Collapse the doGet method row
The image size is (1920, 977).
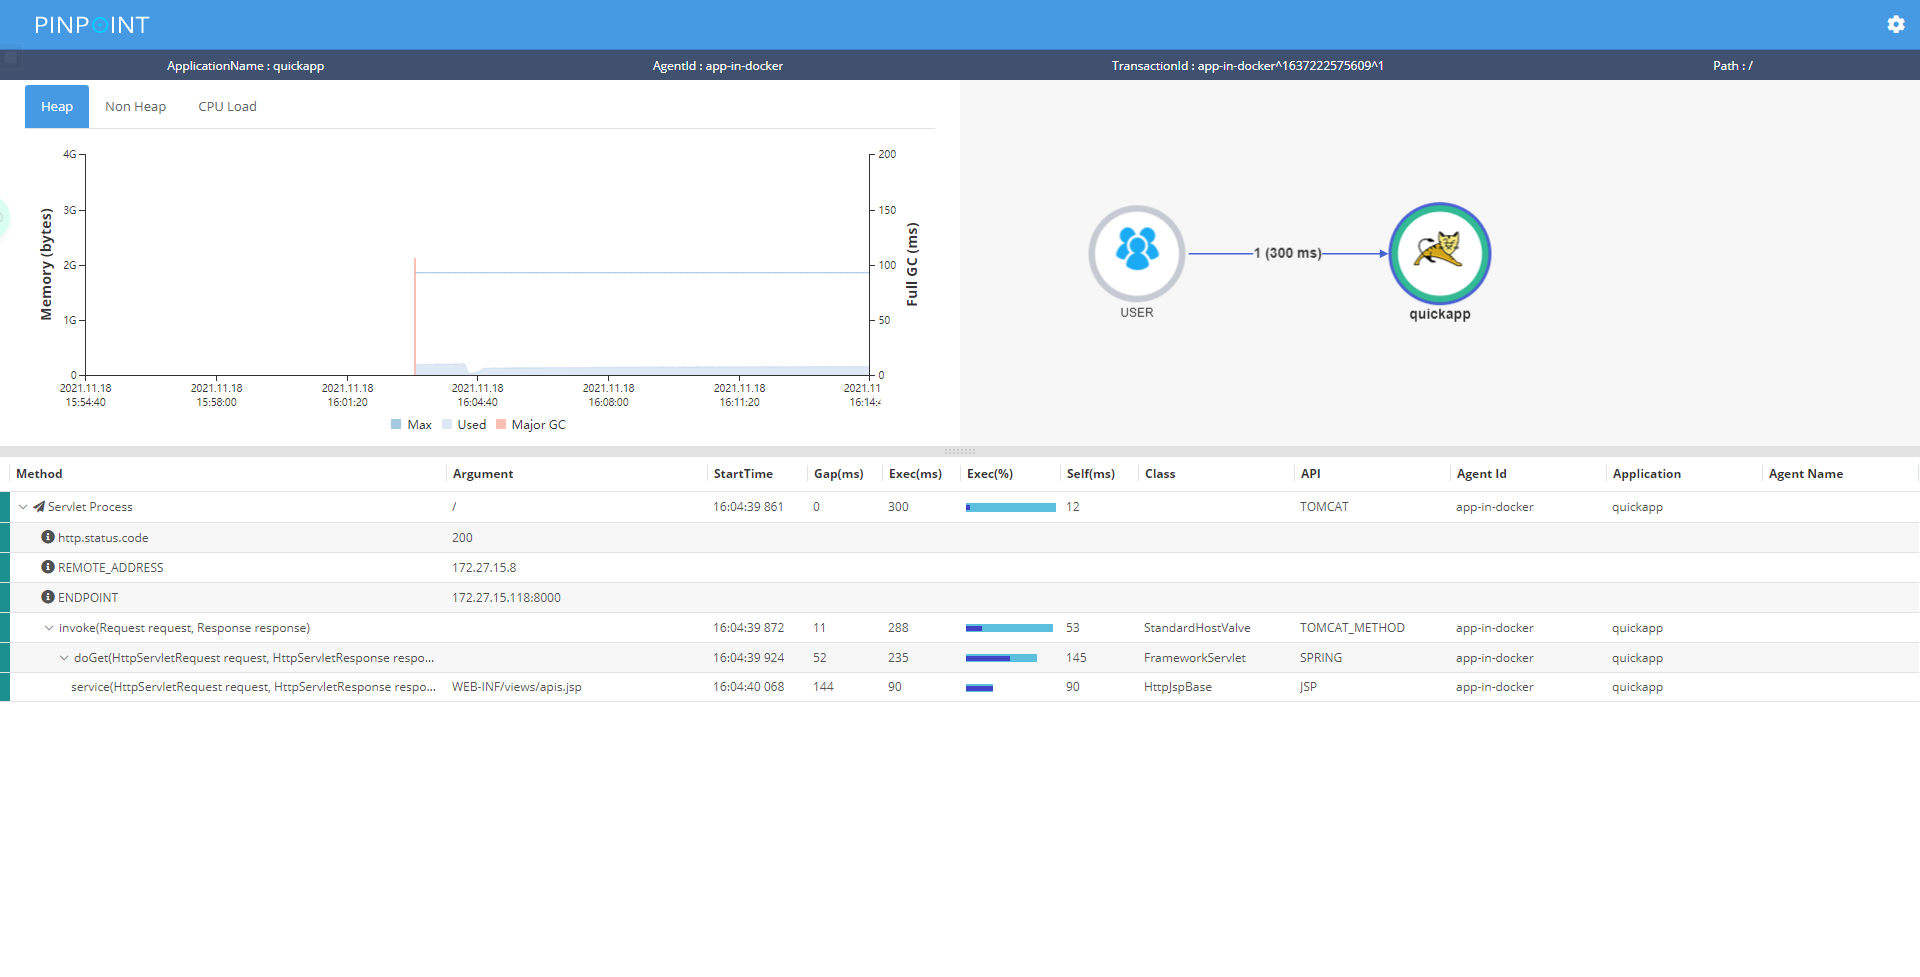pos(64,658)
